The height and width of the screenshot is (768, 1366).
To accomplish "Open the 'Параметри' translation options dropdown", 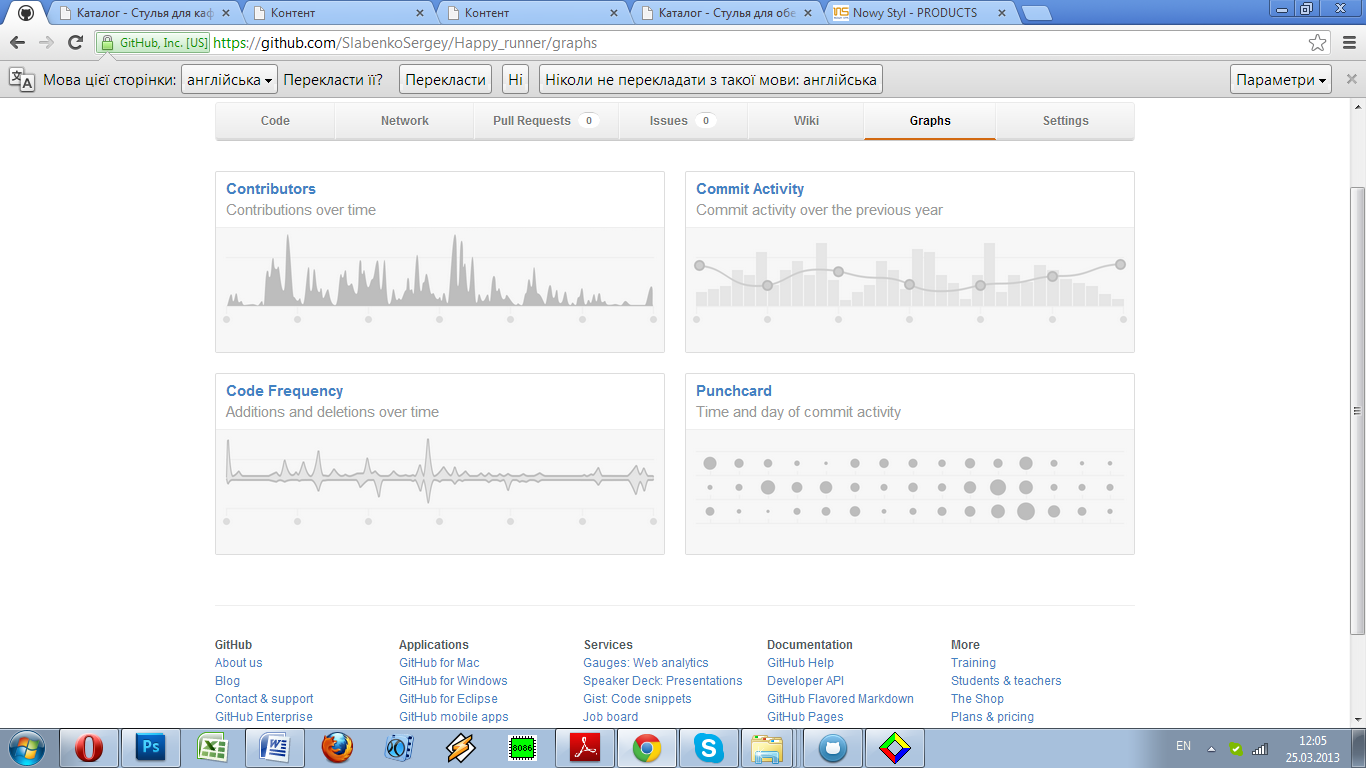I will click(1280, 80).
